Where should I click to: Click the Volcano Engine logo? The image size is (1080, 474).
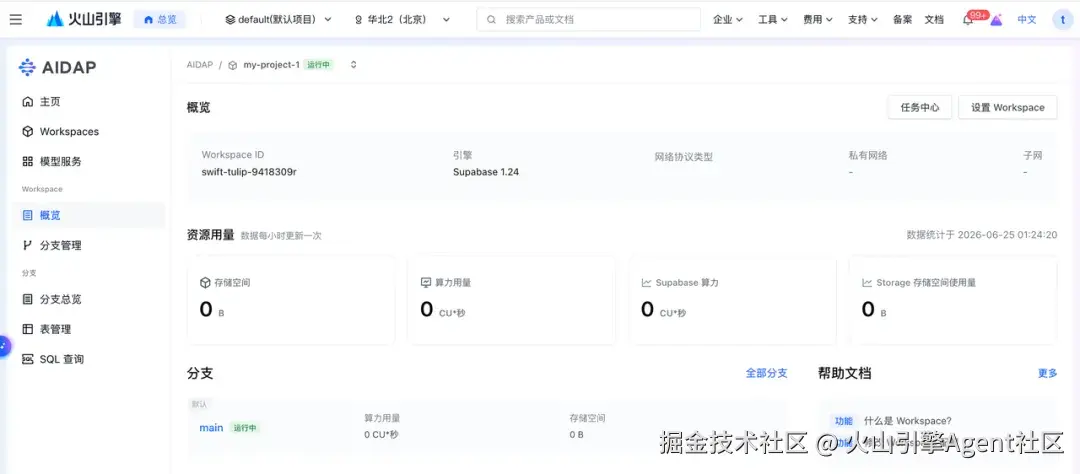pos(84,19)
